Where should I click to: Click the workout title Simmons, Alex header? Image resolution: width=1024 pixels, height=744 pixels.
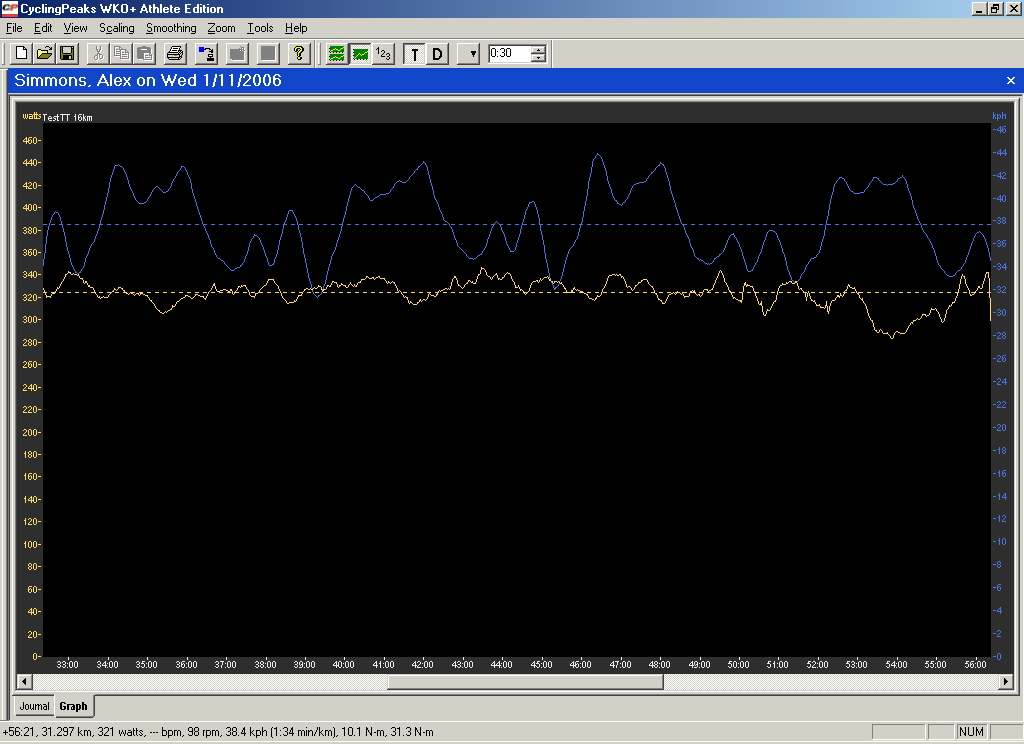[148, 80]
